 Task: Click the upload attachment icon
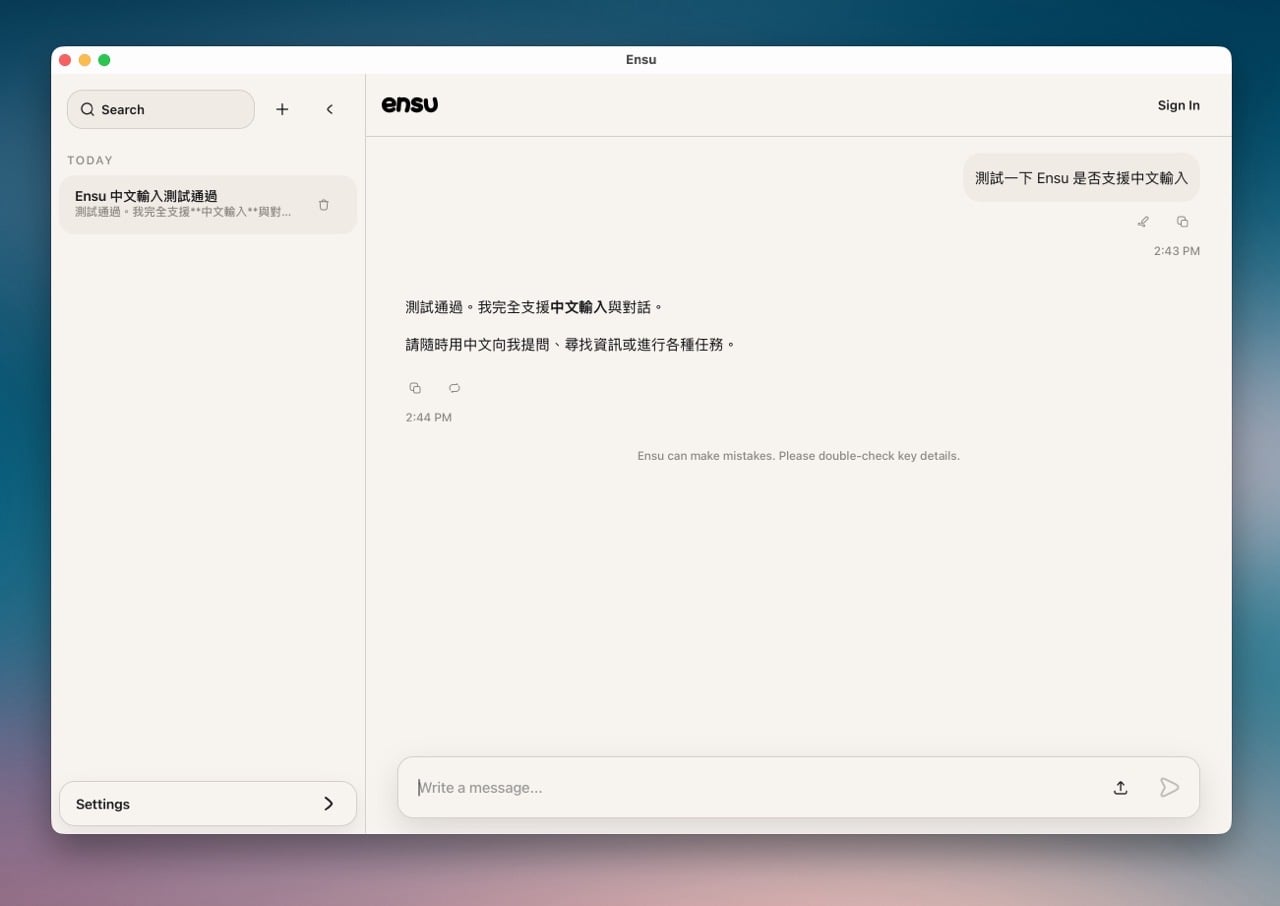tap(1120, 788)
